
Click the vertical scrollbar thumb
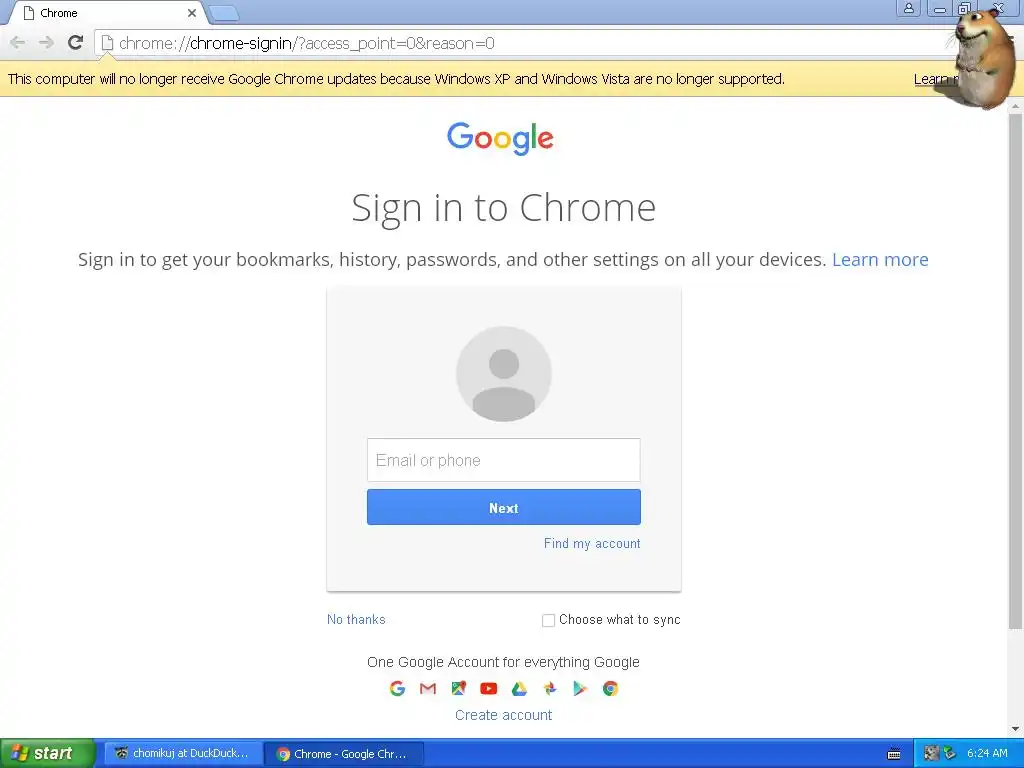coord(1016,371)
